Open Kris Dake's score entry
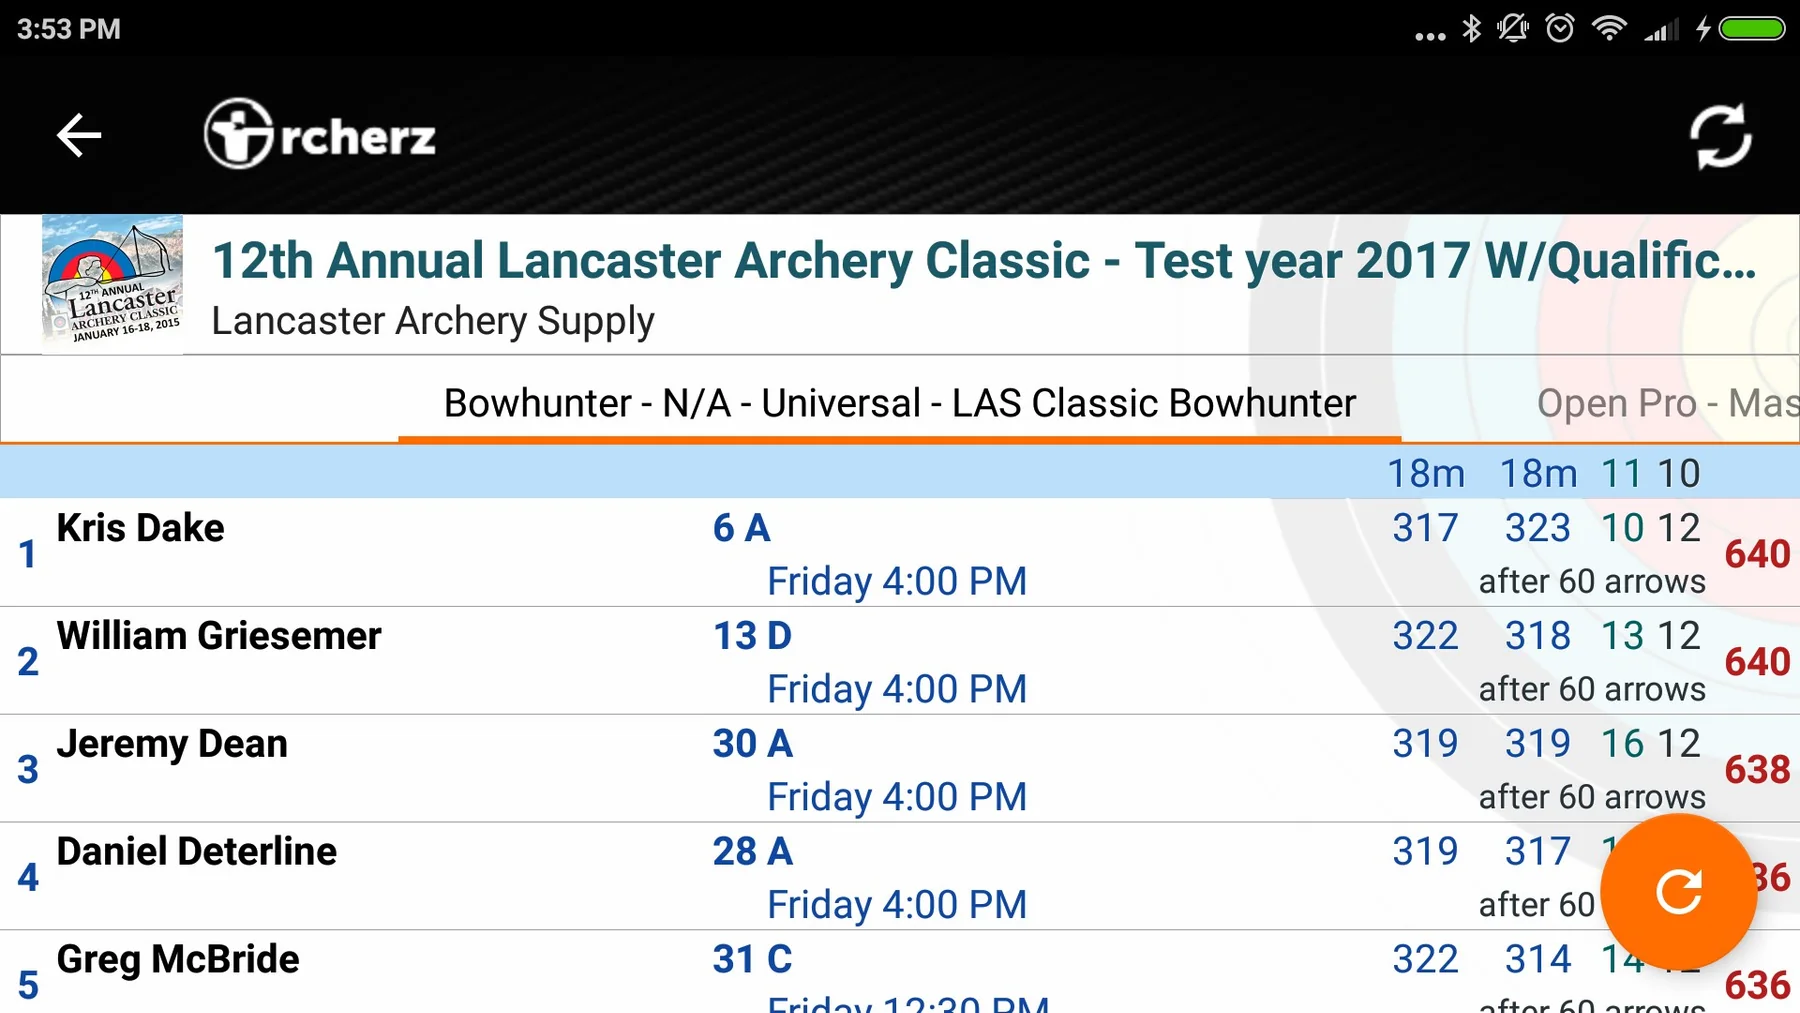Viewport: 1800px width, 1013px height. pyautogui.click(x=900, y=553)
